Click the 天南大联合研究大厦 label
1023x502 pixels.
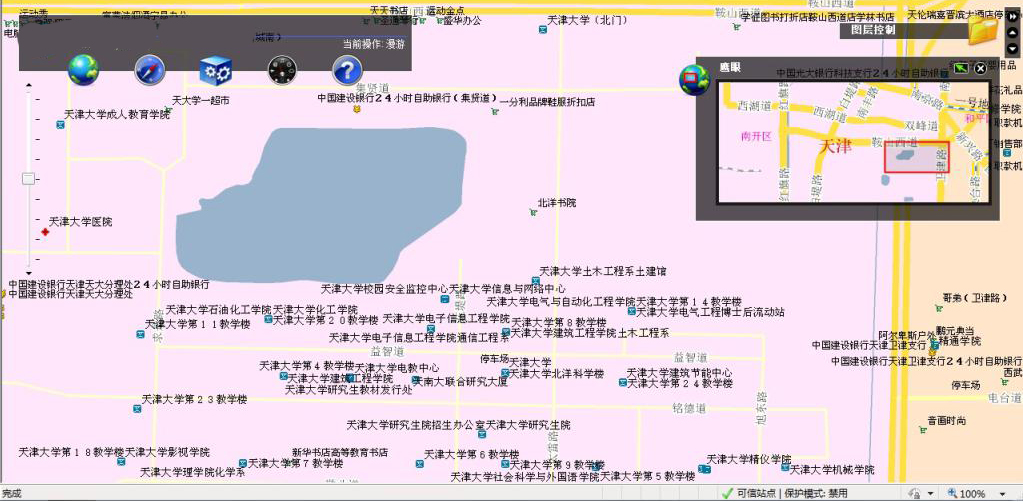pyautogui.click(x=461, y=381)
